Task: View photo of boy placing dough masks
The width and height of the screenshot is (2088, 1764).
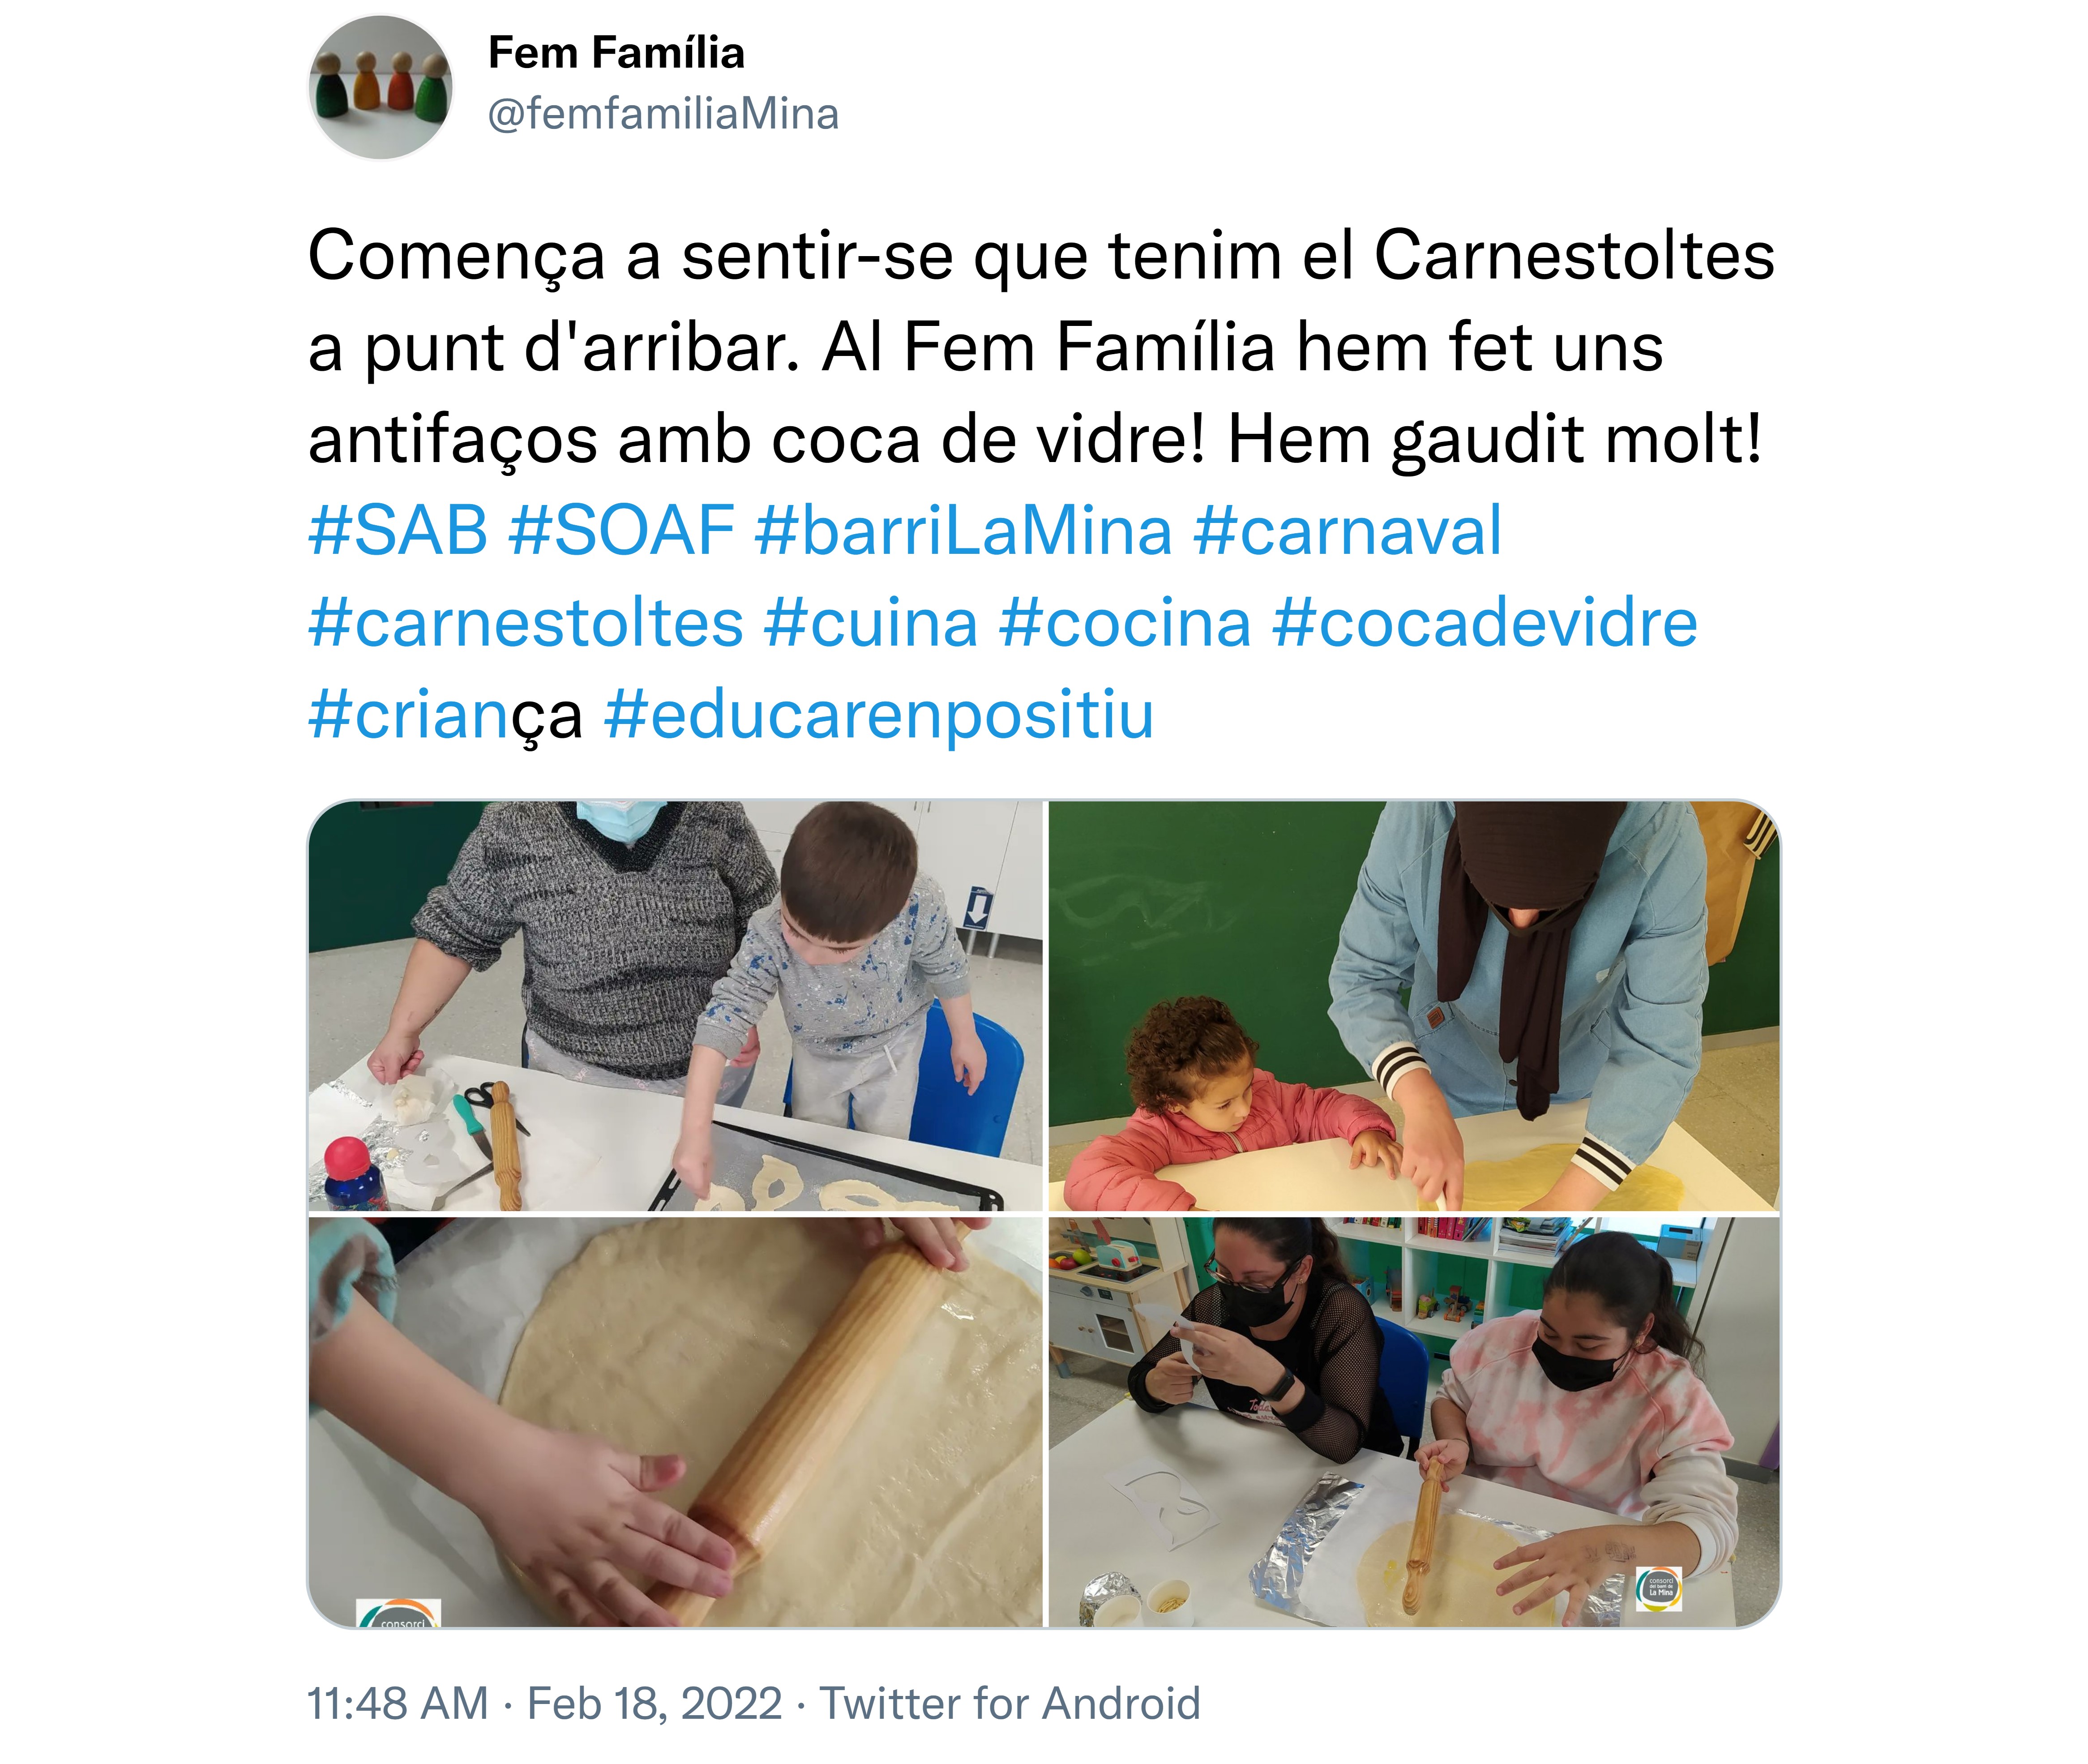Action: (675, 1006)
